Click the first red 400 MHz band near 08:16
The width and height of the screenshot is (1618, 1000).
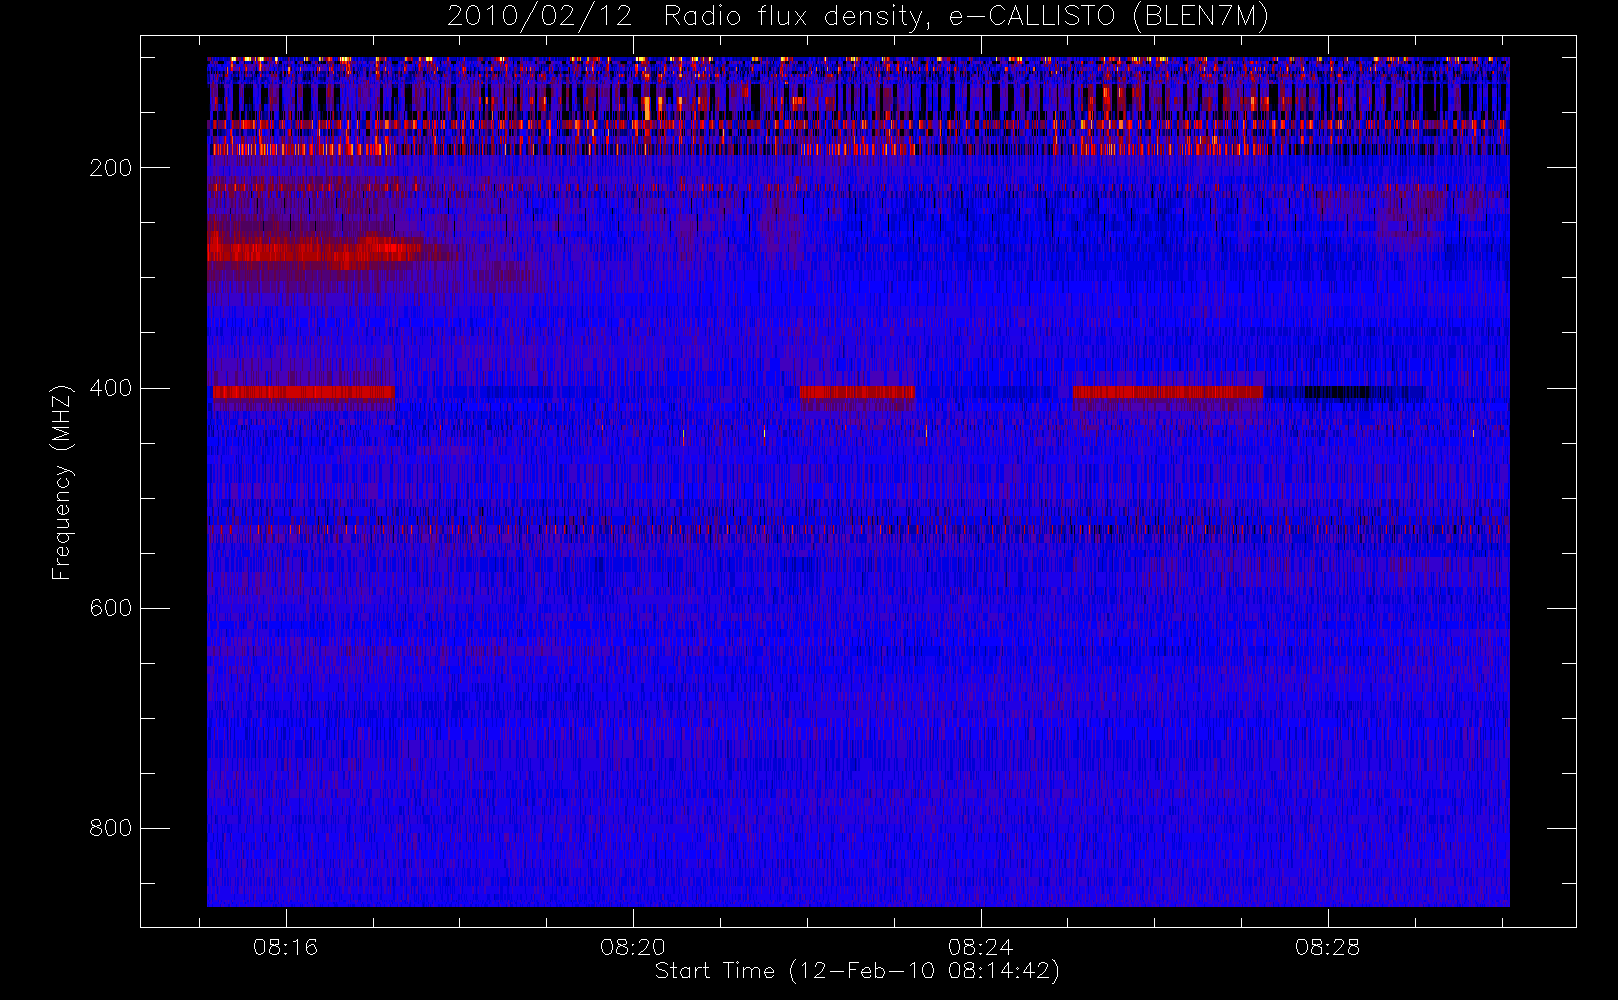point(304,392)
